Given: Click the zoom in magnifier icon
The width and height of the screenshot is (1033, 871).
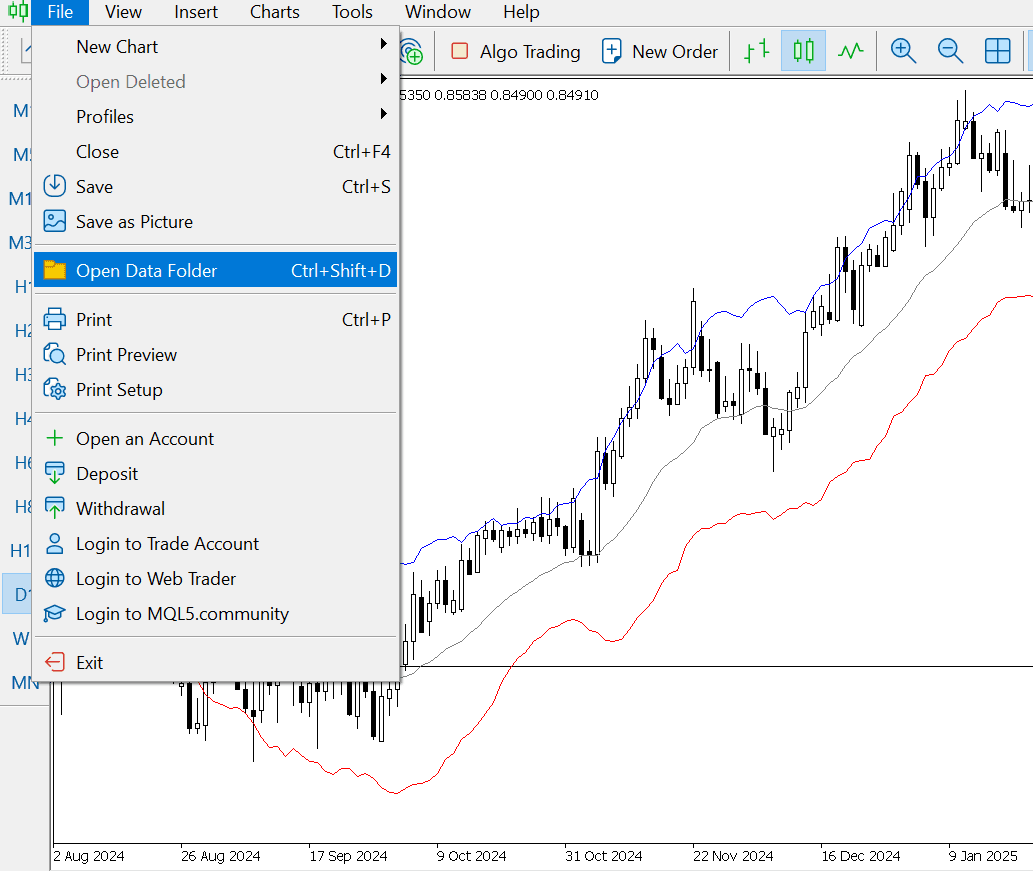Looking at the screenshot, I should (903, 51).
